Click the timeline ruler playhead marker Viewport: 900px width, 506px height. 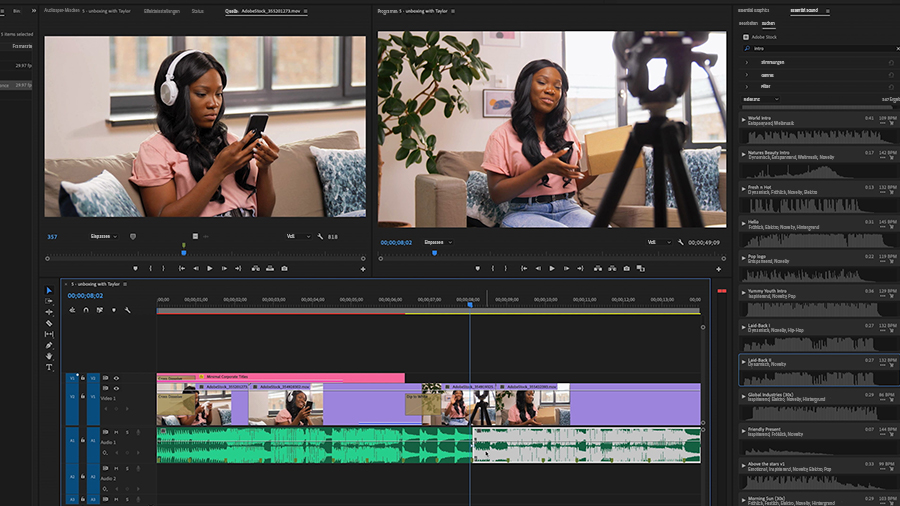pyautogui.click(x=470, y=305)
